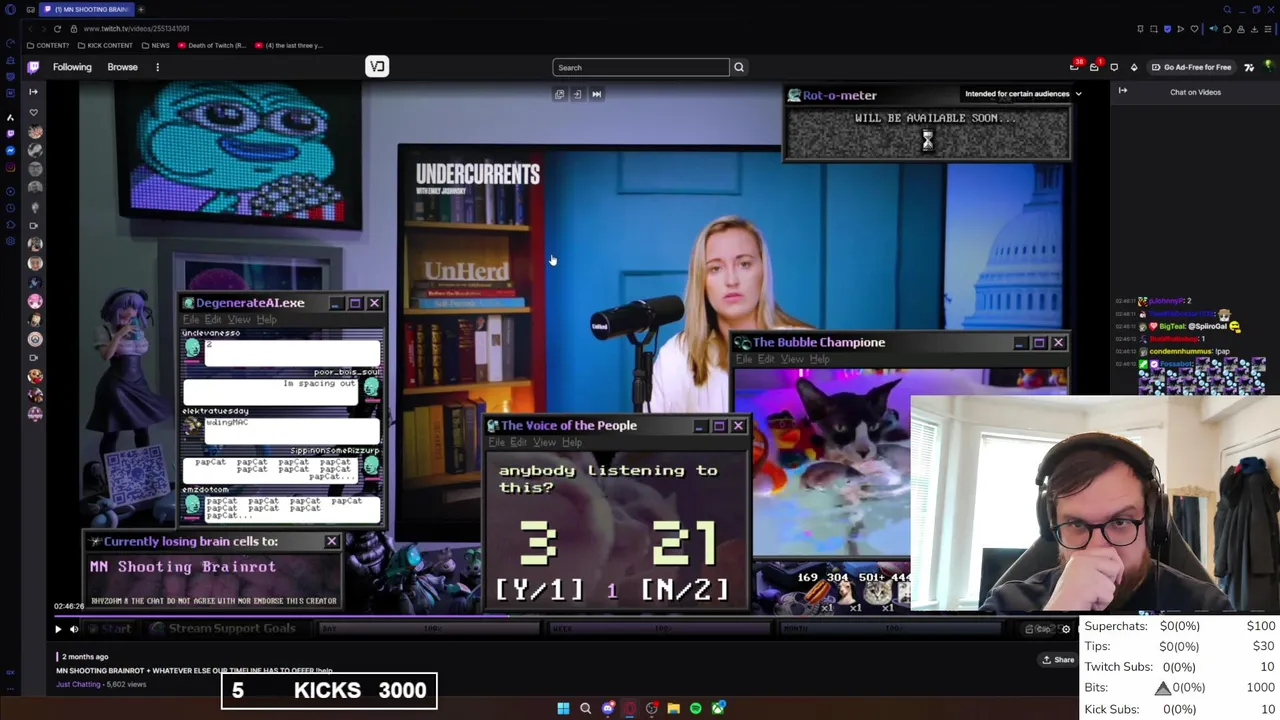The image size is (1280, 720).
Task: Click the pJohnnyP chat message
Action: click(x=1154, y=301)
